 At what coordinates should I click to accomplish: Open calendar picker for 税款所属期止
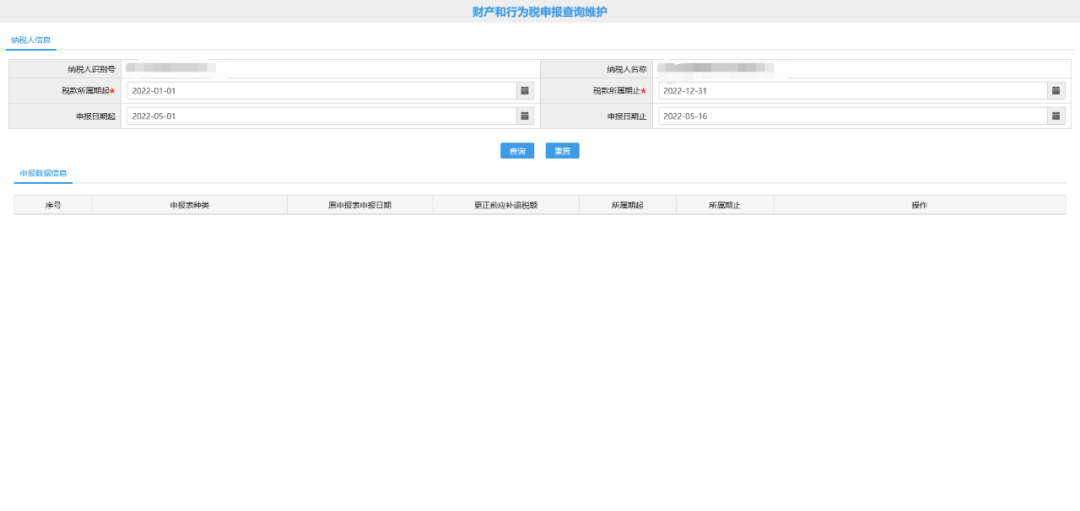click(1055, 91)
